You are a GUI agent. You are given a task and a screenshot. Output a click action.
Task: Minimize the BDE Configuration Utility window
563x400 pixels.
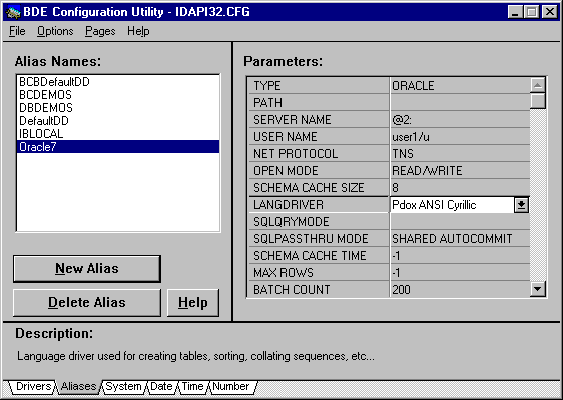(x=515, y=12)
